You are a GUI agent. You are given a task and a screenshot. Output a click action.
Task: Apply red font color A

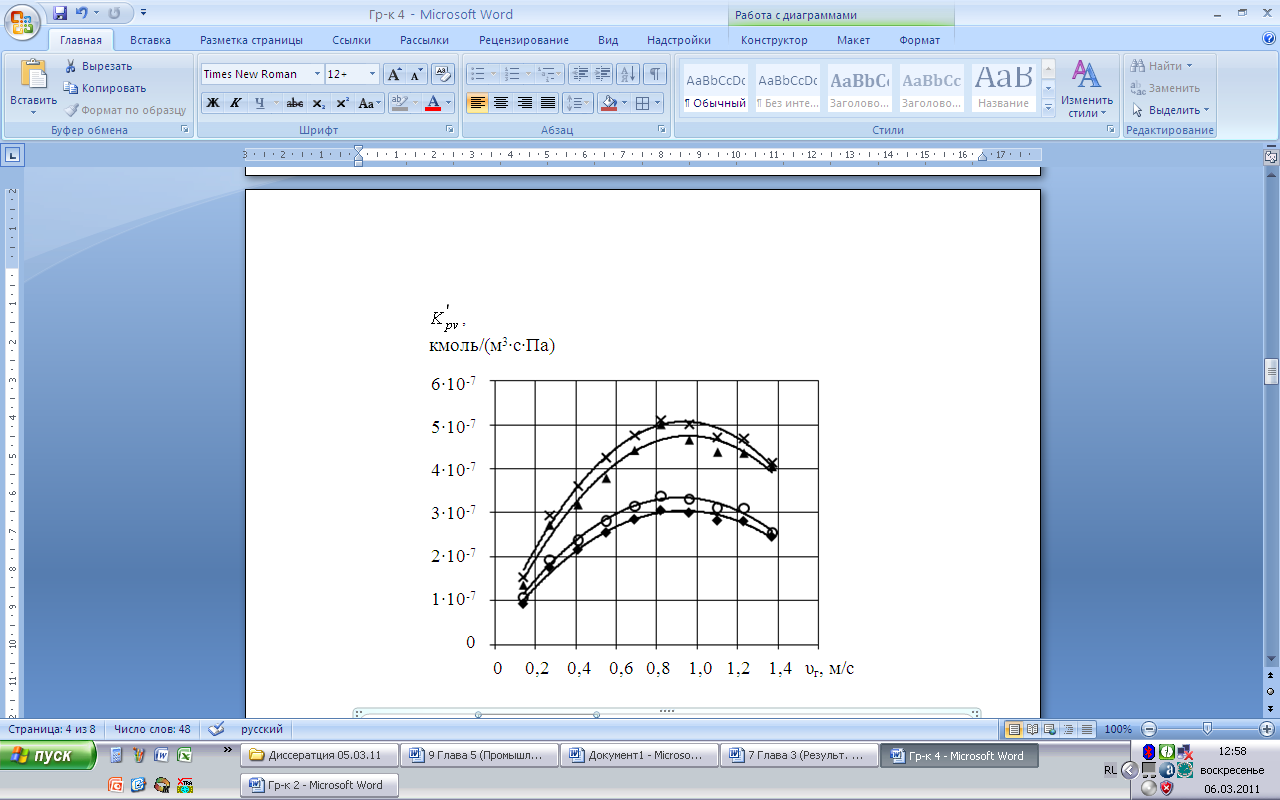[433, 103]
